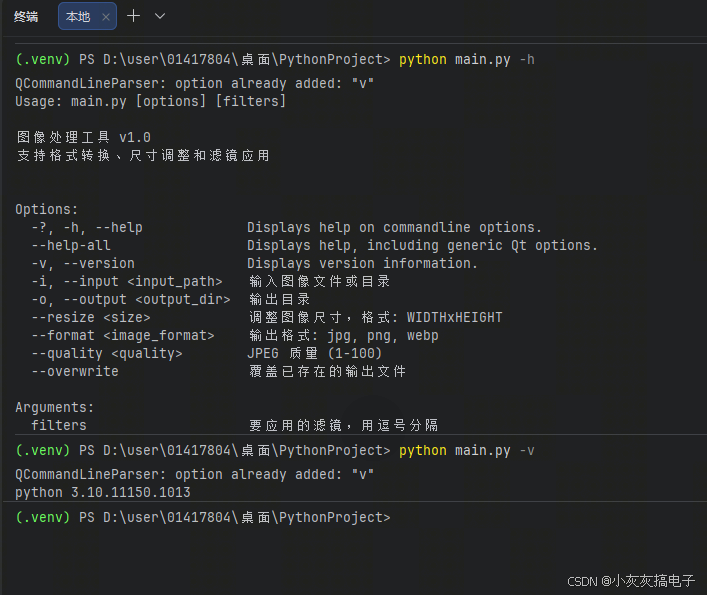Click the '图像处理工具 v1.0' line
This screenshot has width=707, height=595.
tap(84, 137)
